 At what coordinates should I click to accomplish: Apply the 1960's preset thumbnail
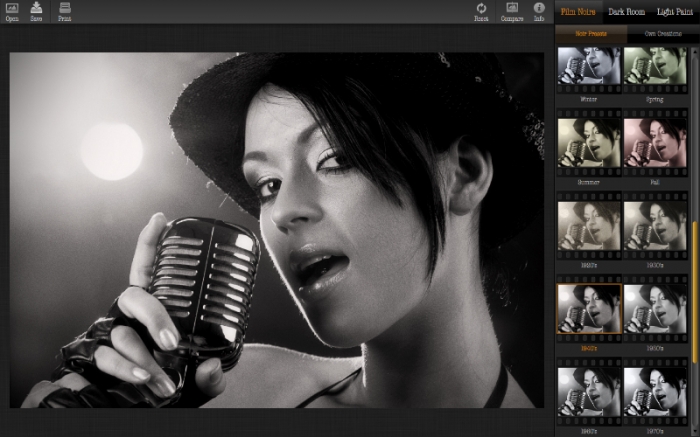[589, 392]
